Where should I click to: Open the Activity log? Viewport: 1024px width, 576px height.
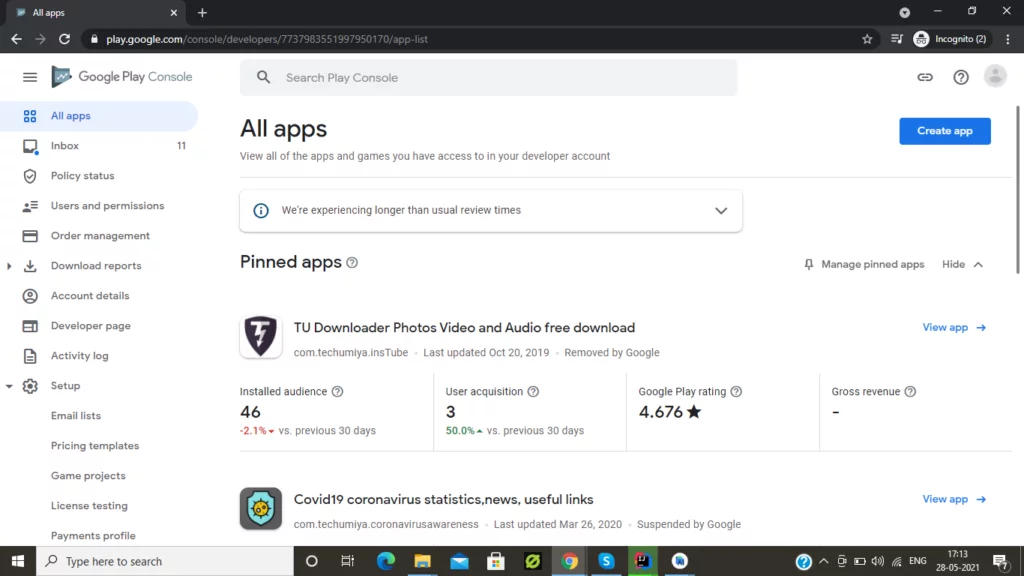[80, 355]
